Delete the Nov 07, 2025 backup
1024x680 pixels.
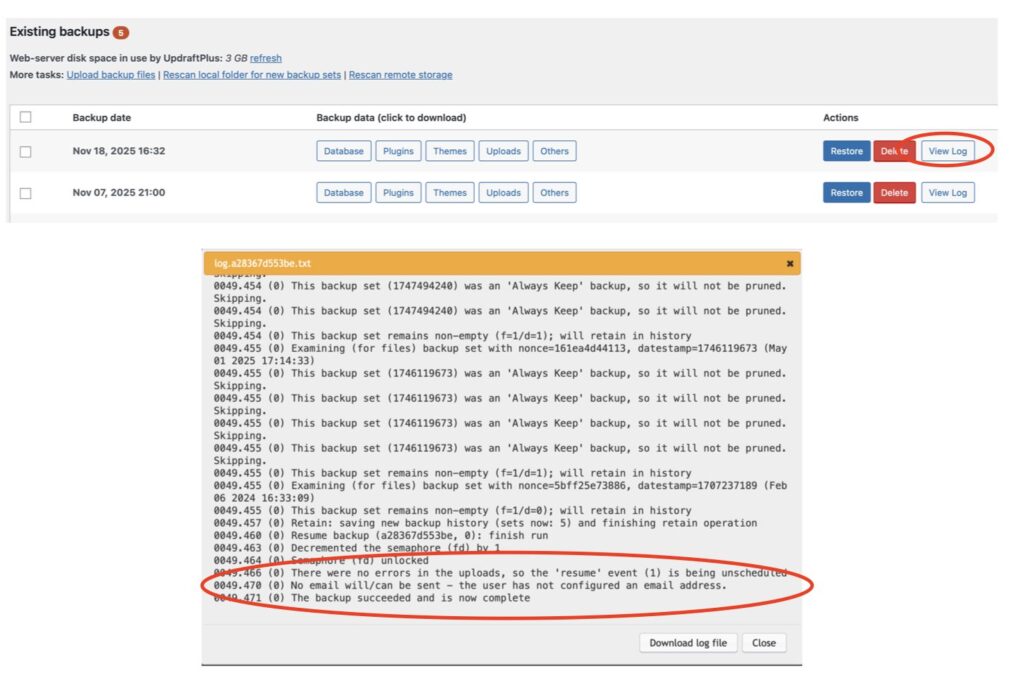[x=894, y=193]
